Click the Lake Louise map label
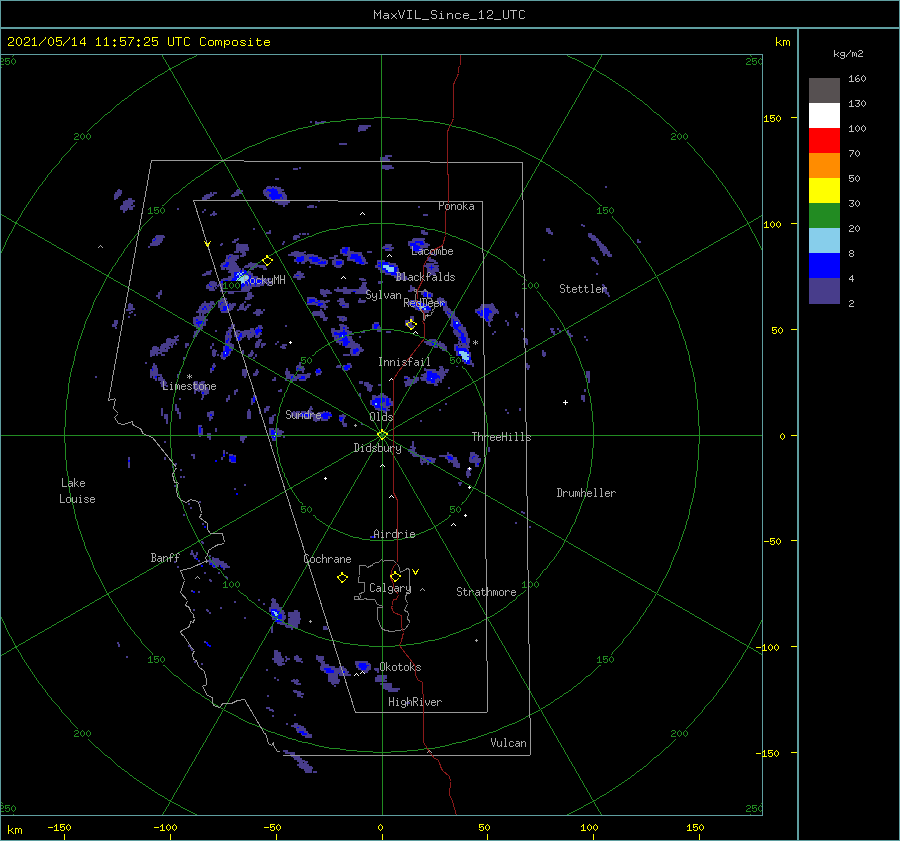 coord(77,491)
